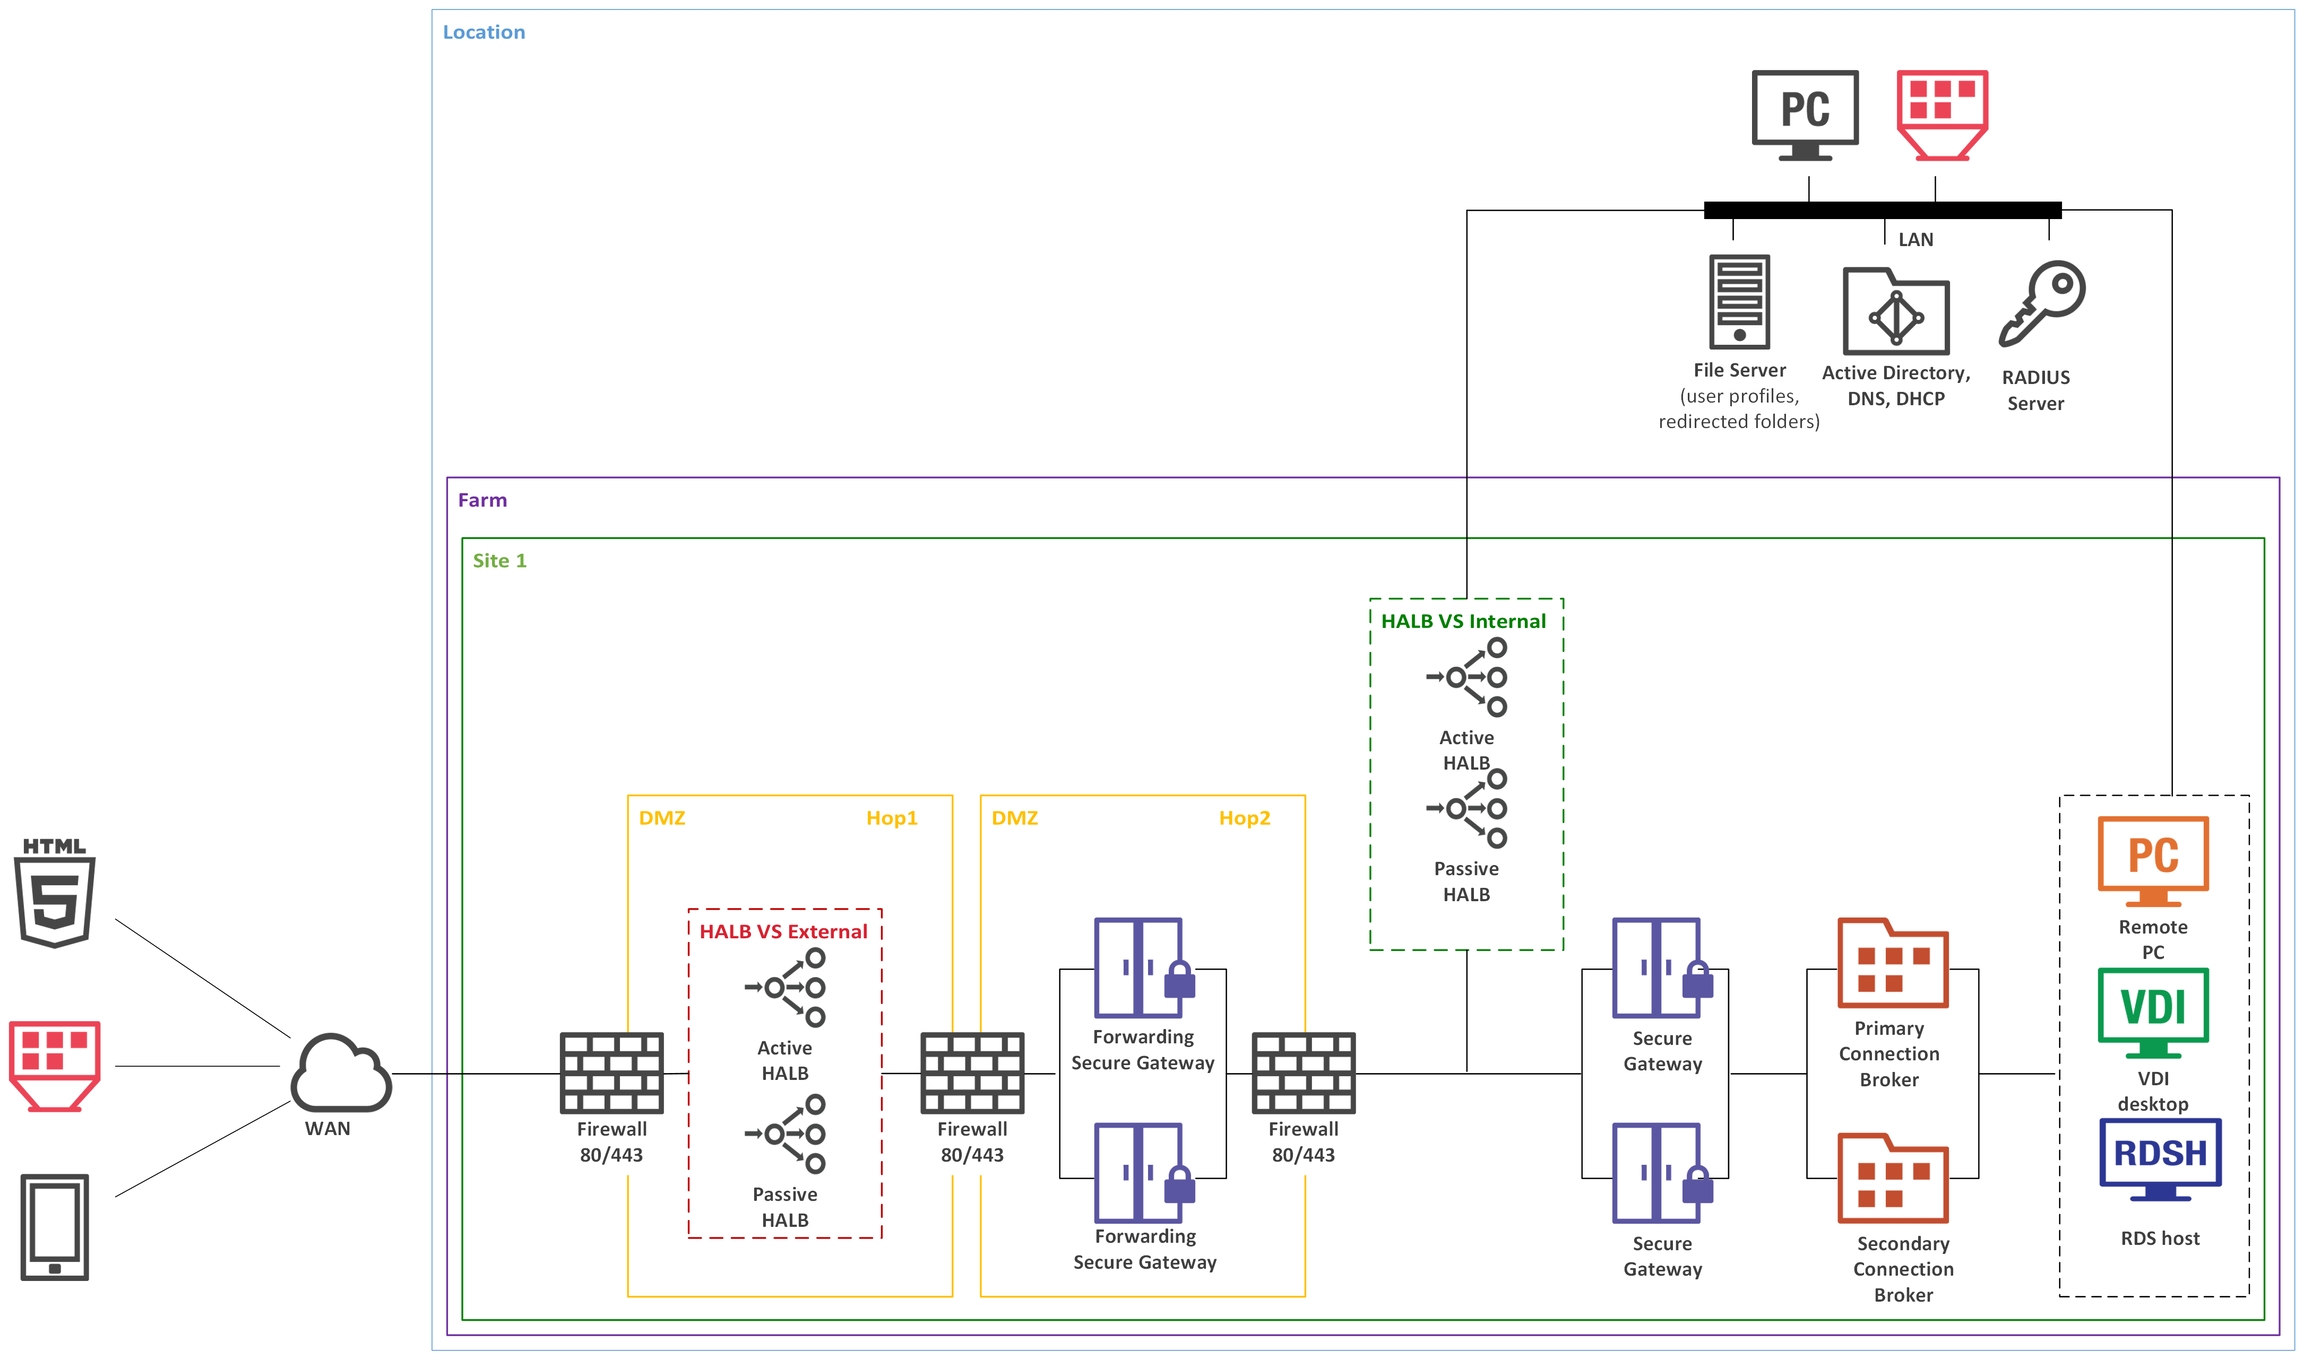
Task: Click the Active Directory folder icon
Action: click(1895, 312)
